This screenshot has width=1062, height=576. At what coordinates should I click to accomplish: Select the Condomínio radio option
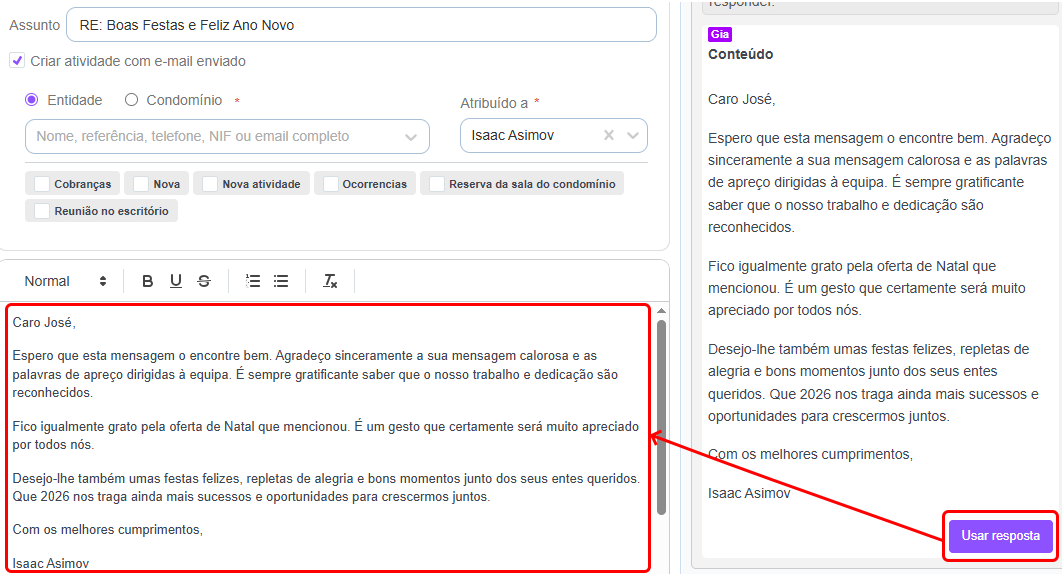tap(132, 100)
